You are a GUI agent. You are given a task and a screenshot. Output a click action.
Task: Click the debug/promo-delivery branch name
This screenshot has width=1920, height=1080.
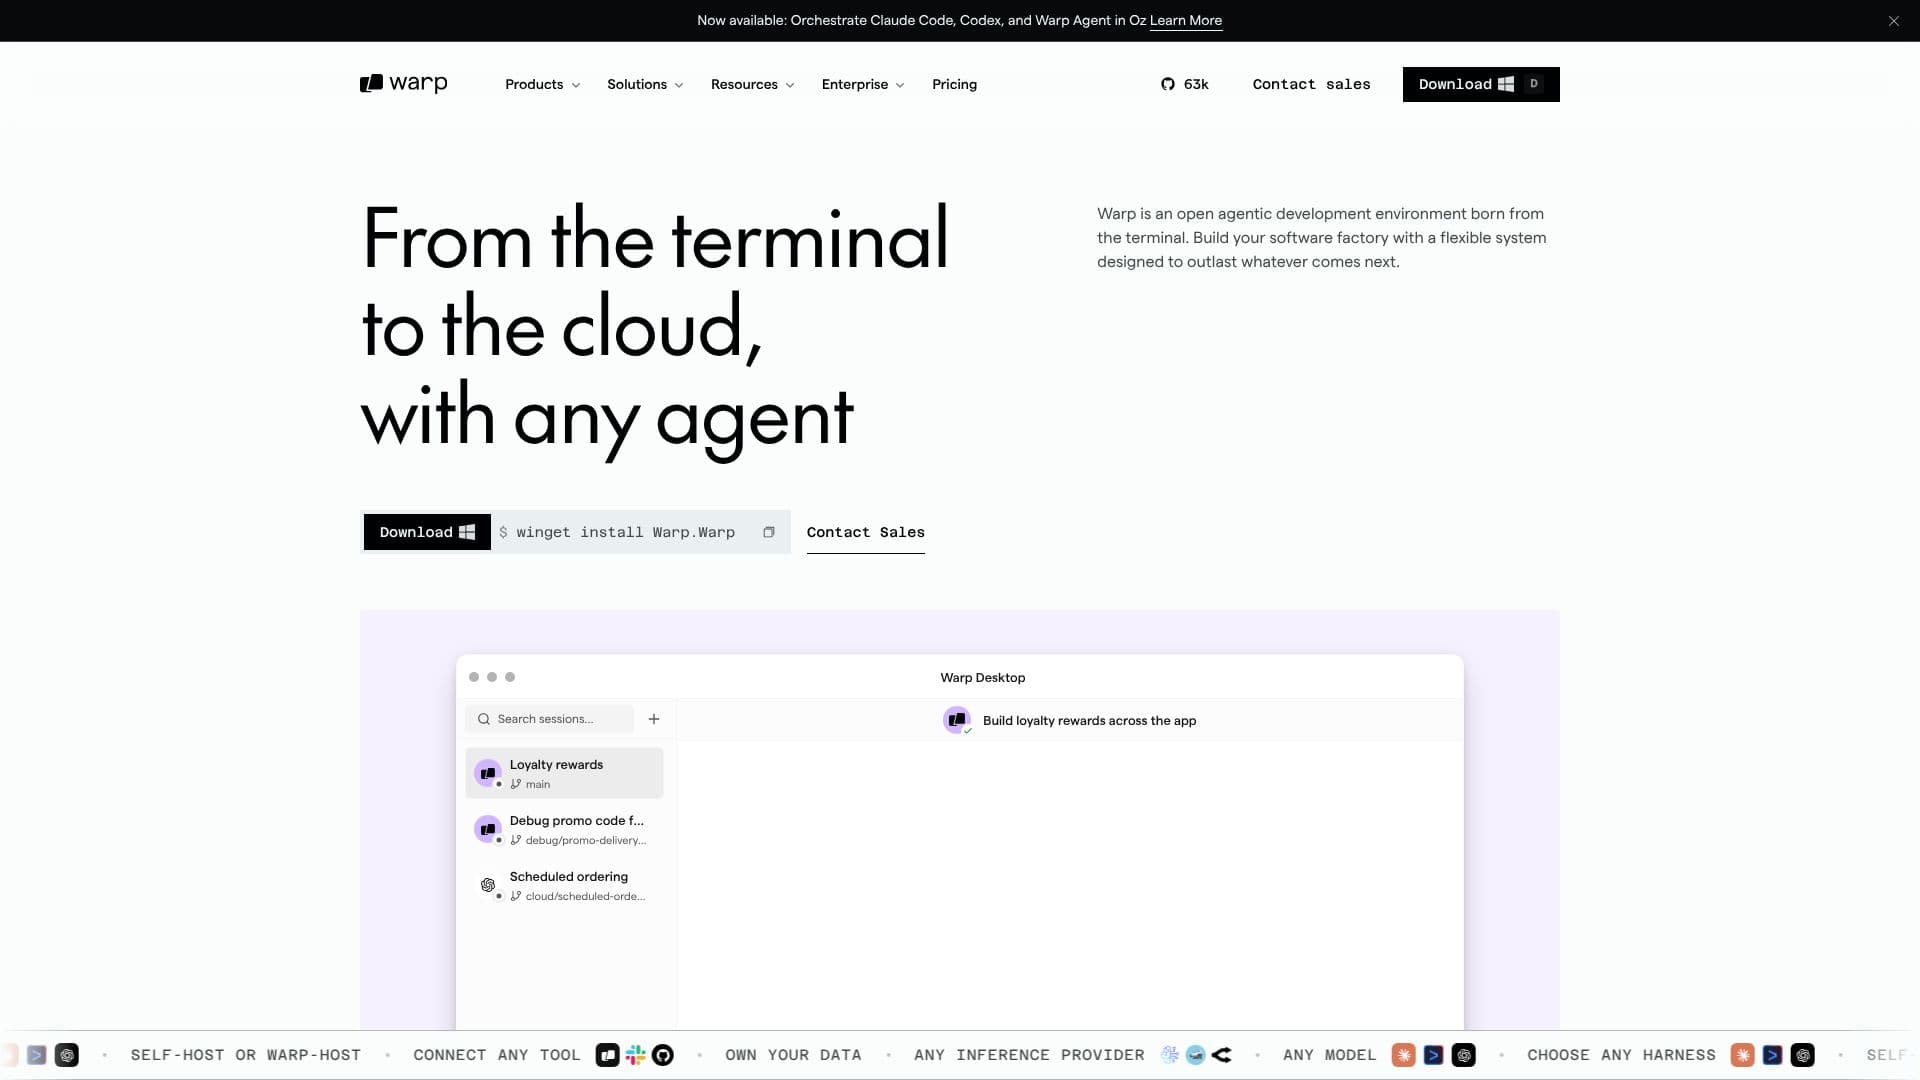coord(586,841)
